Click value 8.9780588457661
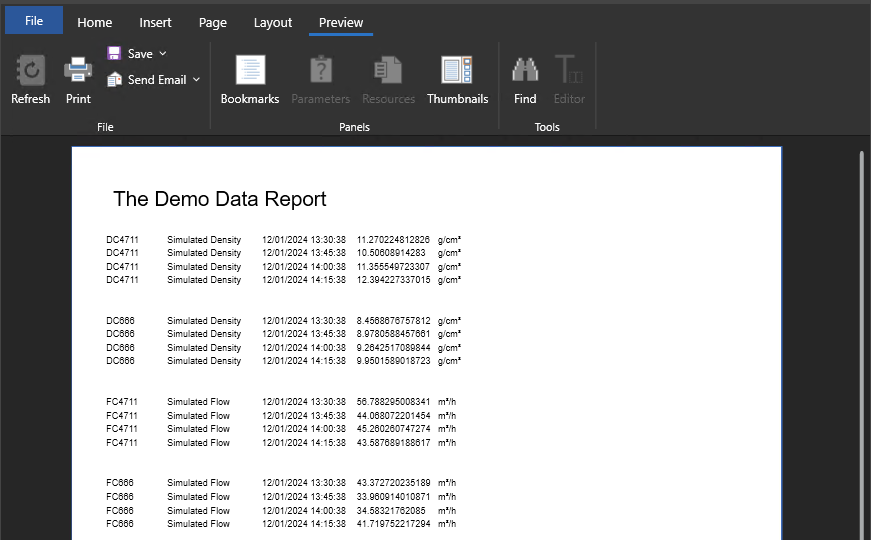Viewport: 871px width, 540px height. (x=393, y=334)
